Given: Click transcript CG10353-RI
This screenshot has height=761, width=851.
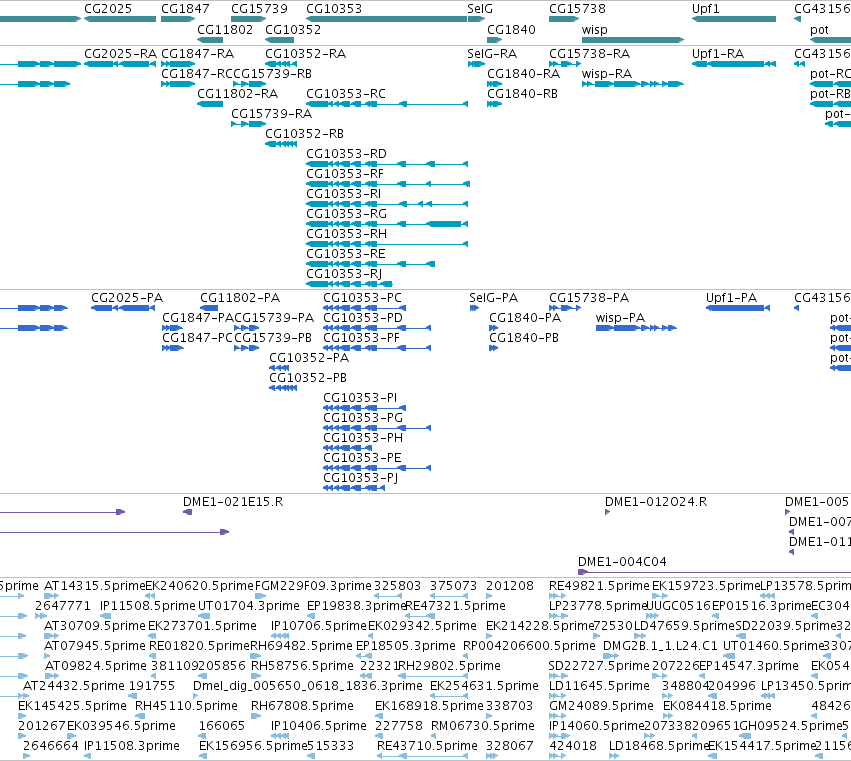Looking at the screenshot, I should [x=344, y=194].
